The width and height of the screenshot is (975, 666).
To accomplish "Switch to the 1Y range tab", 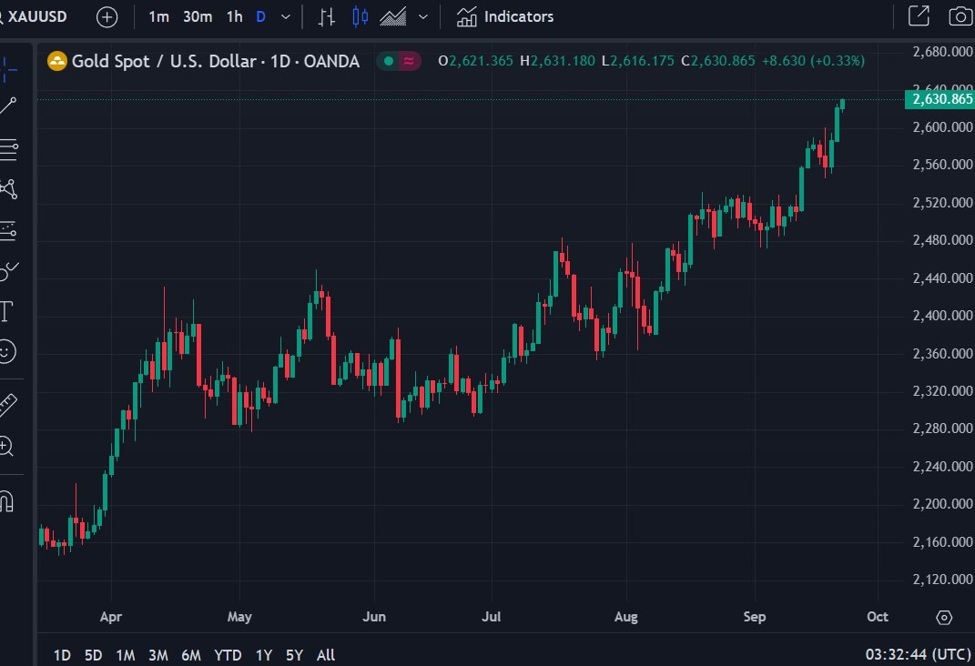I will tap(263, 655).
